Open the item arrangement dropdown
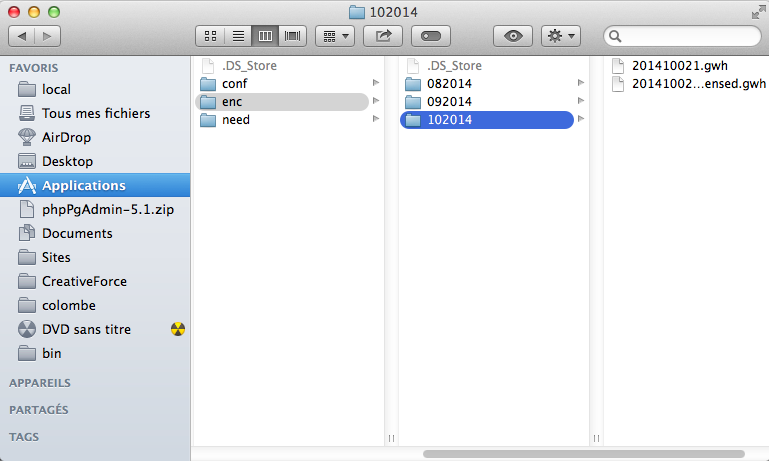This screenshot has width=769, height=461. (x=335, y=36)
